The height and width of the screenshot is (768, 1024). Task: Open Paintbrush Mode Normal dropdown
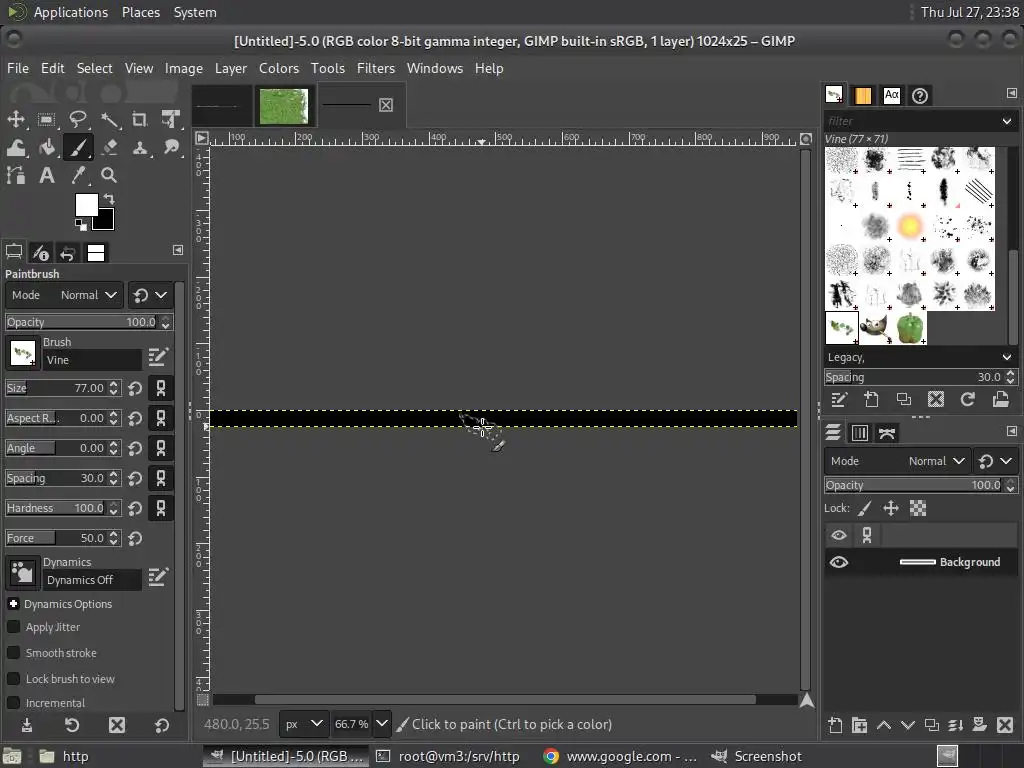click(64, 295)
